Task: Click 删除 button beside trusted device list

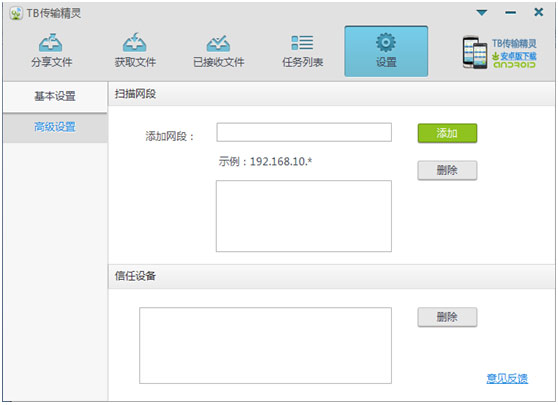Action: (x=447, y=317)
